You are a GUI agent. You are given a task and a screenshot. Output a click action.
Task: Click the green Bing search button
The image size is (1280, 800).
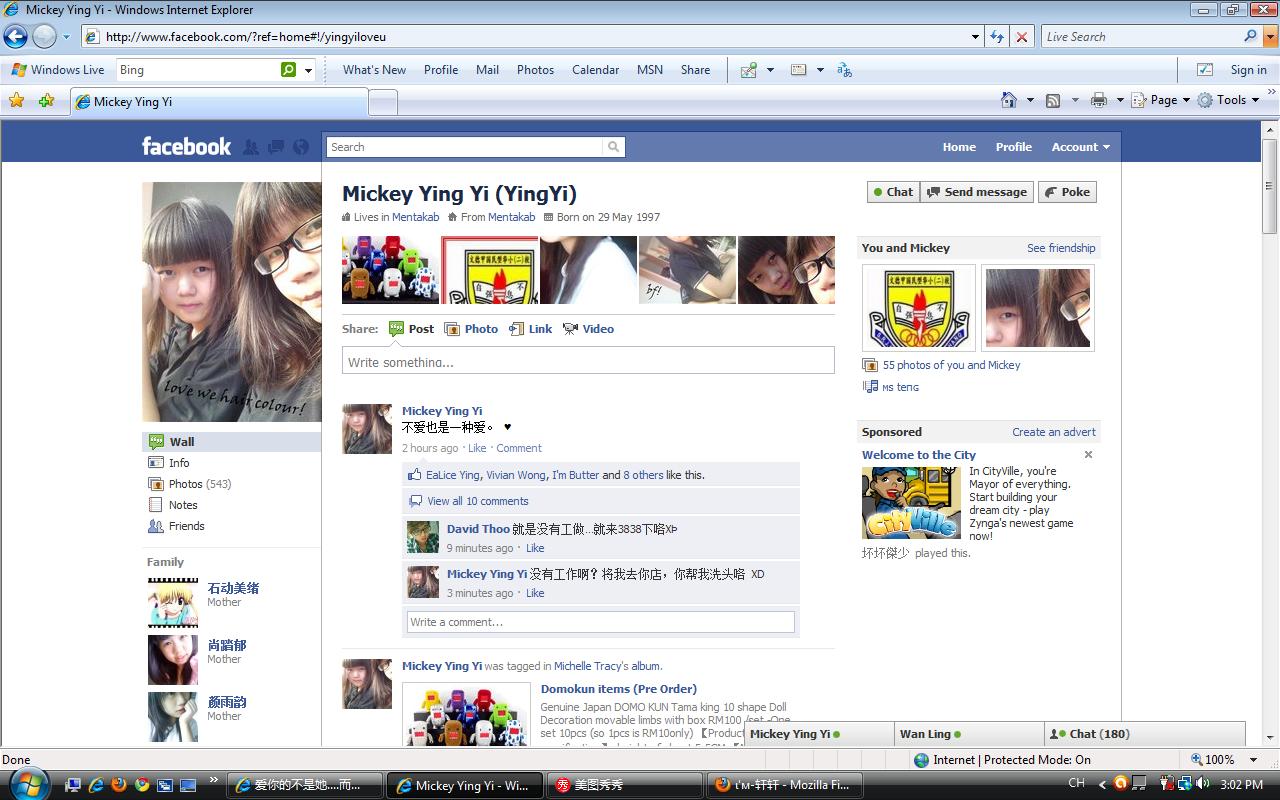[x=288, y=70]
